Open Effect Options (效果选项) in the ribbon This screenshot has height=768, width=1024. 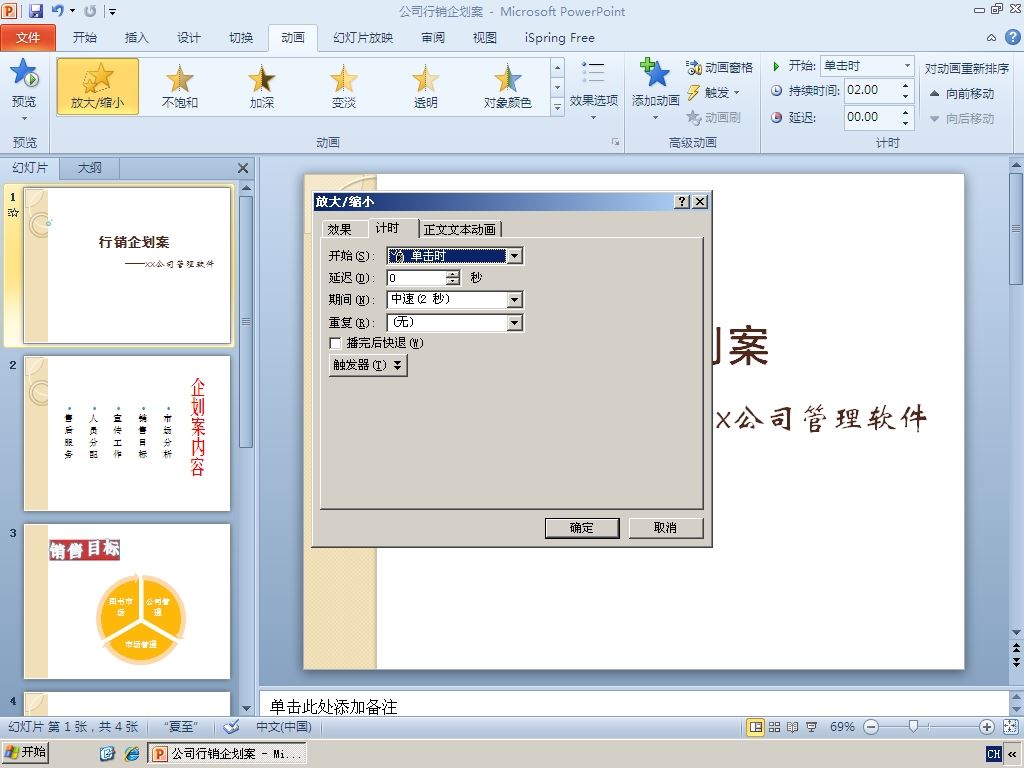(593, 90)
